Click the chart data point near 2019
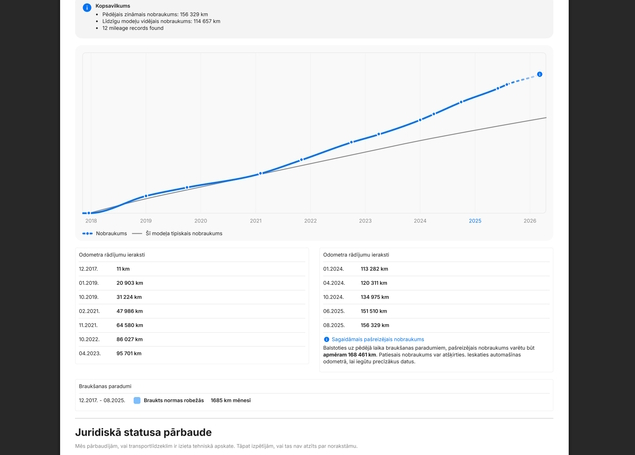 (146, 196)
